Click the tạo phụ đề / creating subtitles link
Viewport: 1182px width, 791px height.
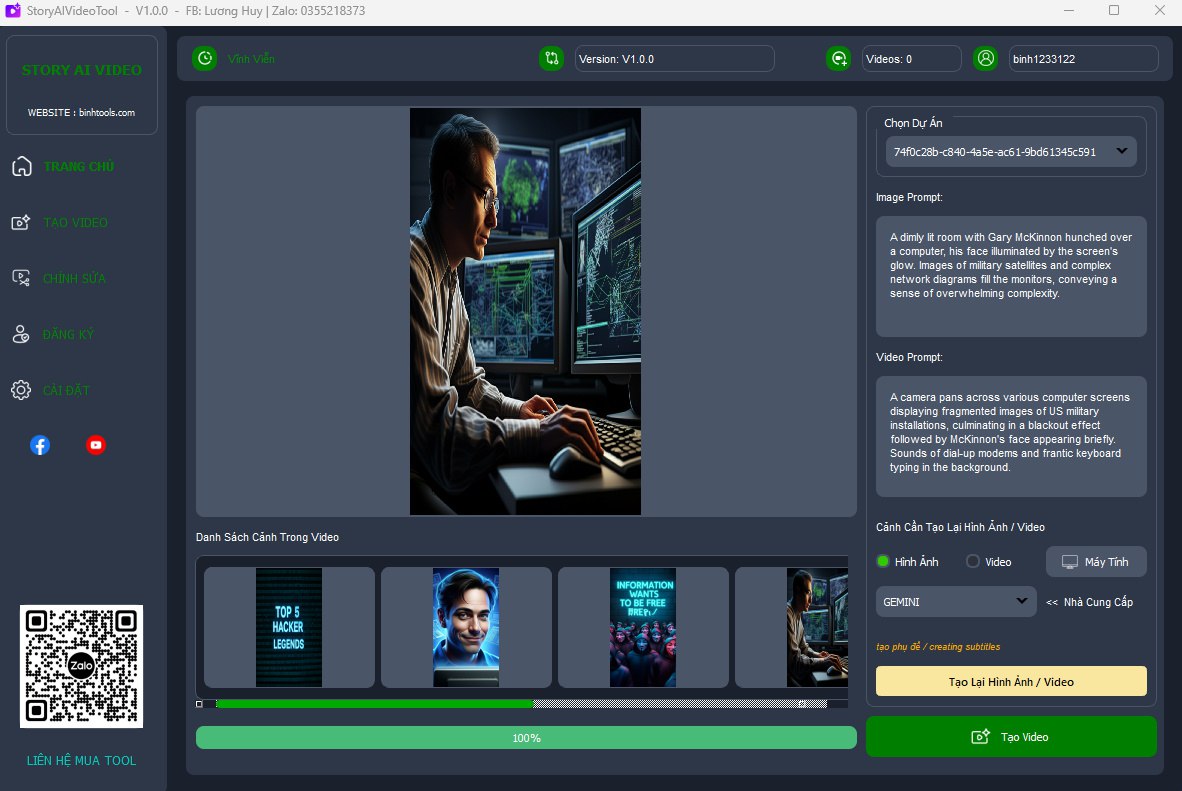point(938,647)
